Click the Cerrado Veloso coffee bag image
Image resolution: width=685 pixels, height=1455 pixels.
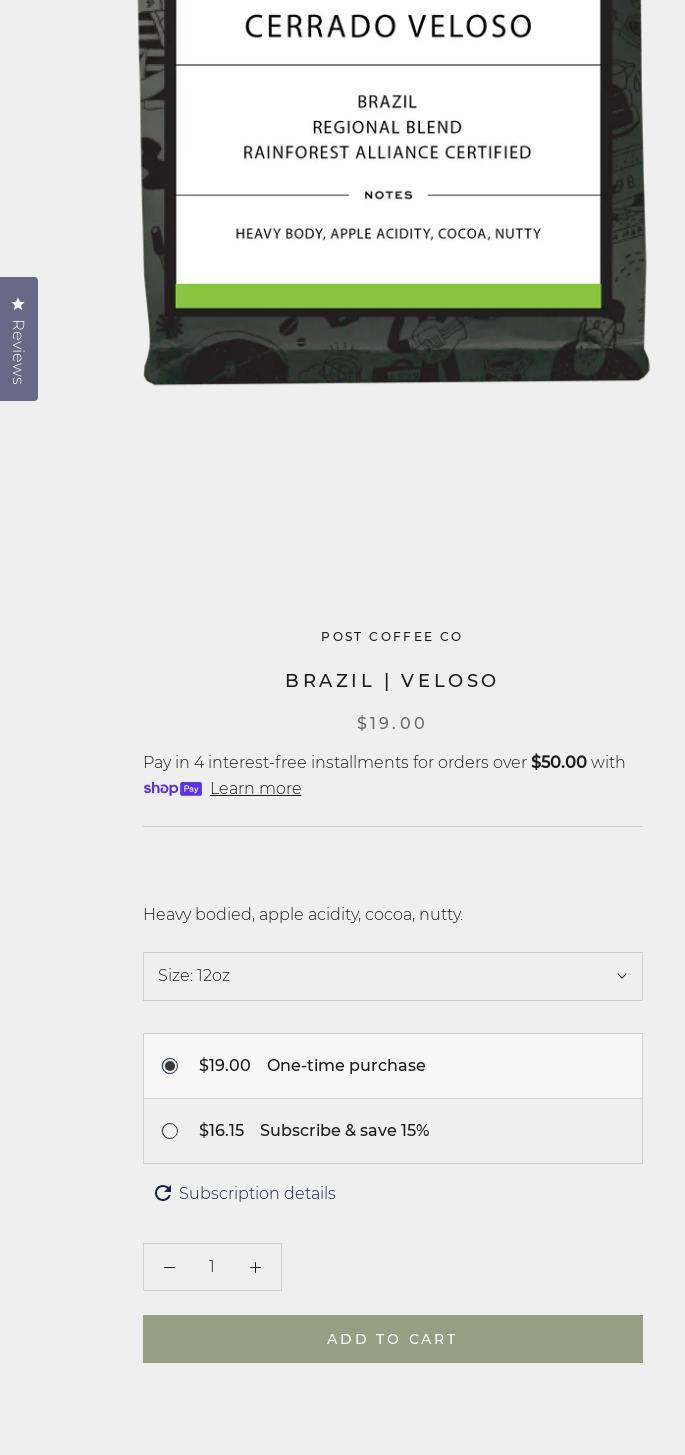coord(395,190)
